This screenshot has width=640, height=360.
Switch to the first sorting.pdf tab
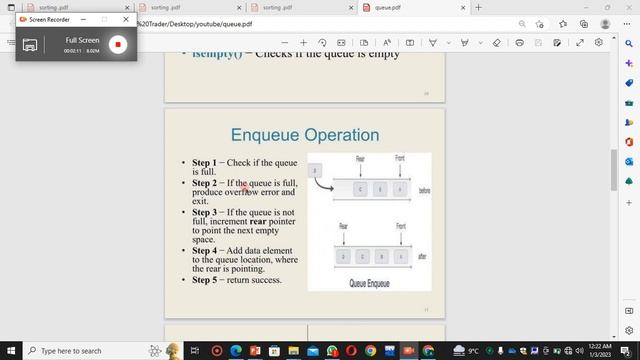(x=78, y=7)
